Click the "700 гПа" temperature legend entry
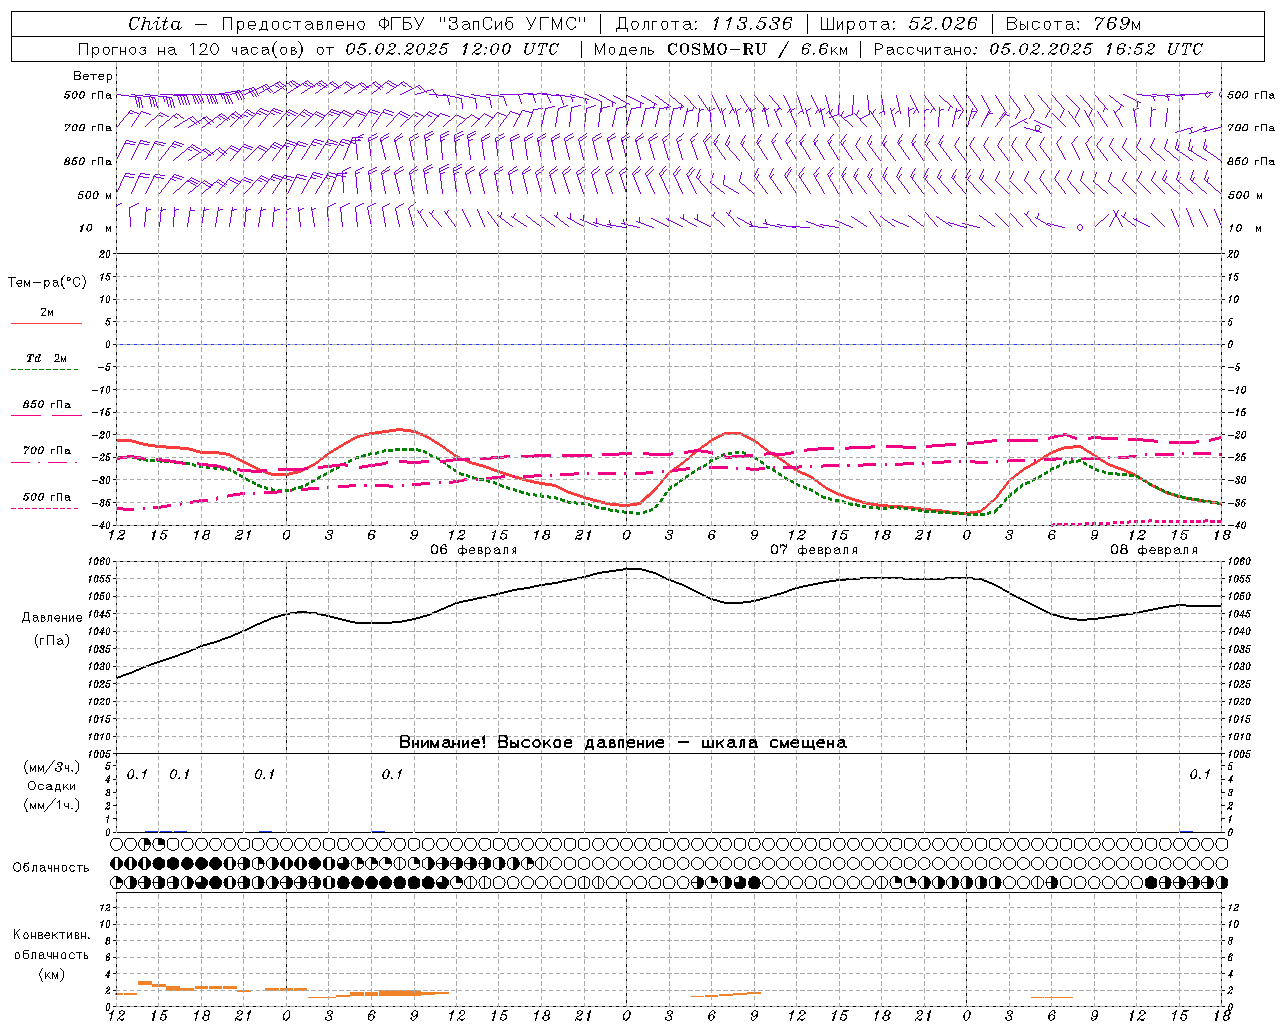The height and width of the screenshot is (1024, 1280). click(x=47, y=450)
